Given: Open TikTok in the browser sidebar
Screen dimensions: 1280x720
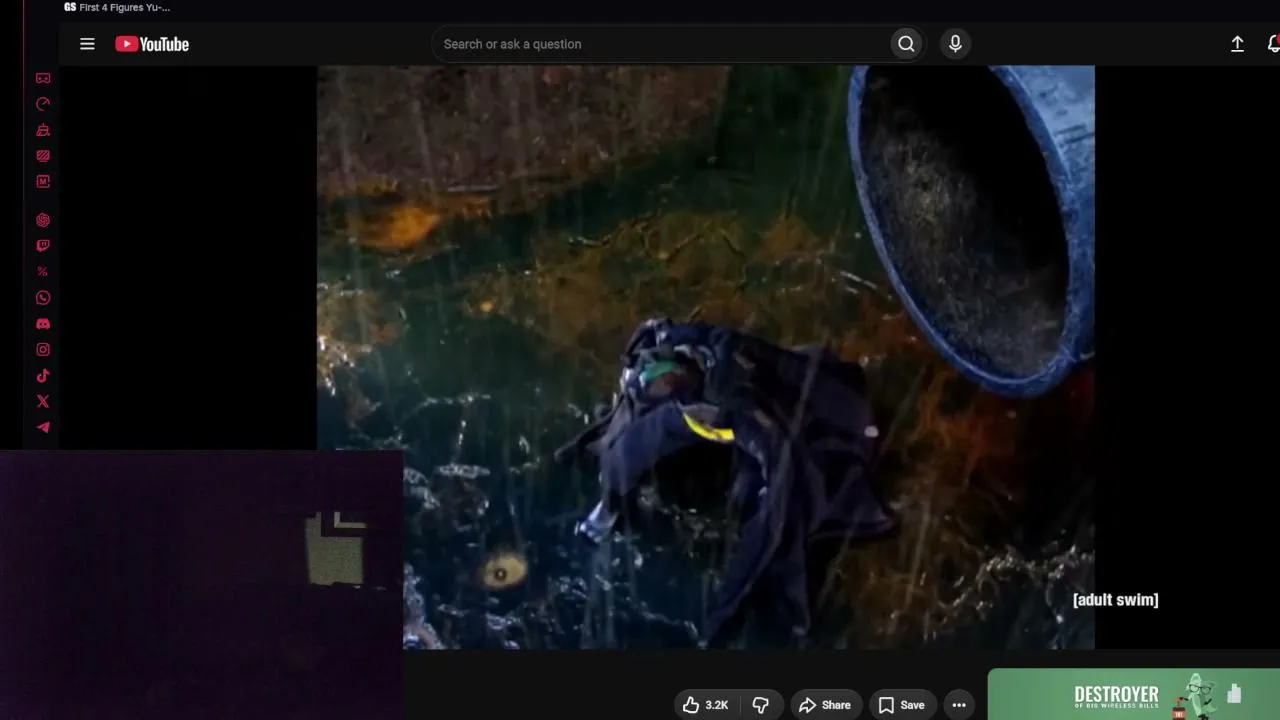Looking at the screenshot, I should (x=43, y=376).
